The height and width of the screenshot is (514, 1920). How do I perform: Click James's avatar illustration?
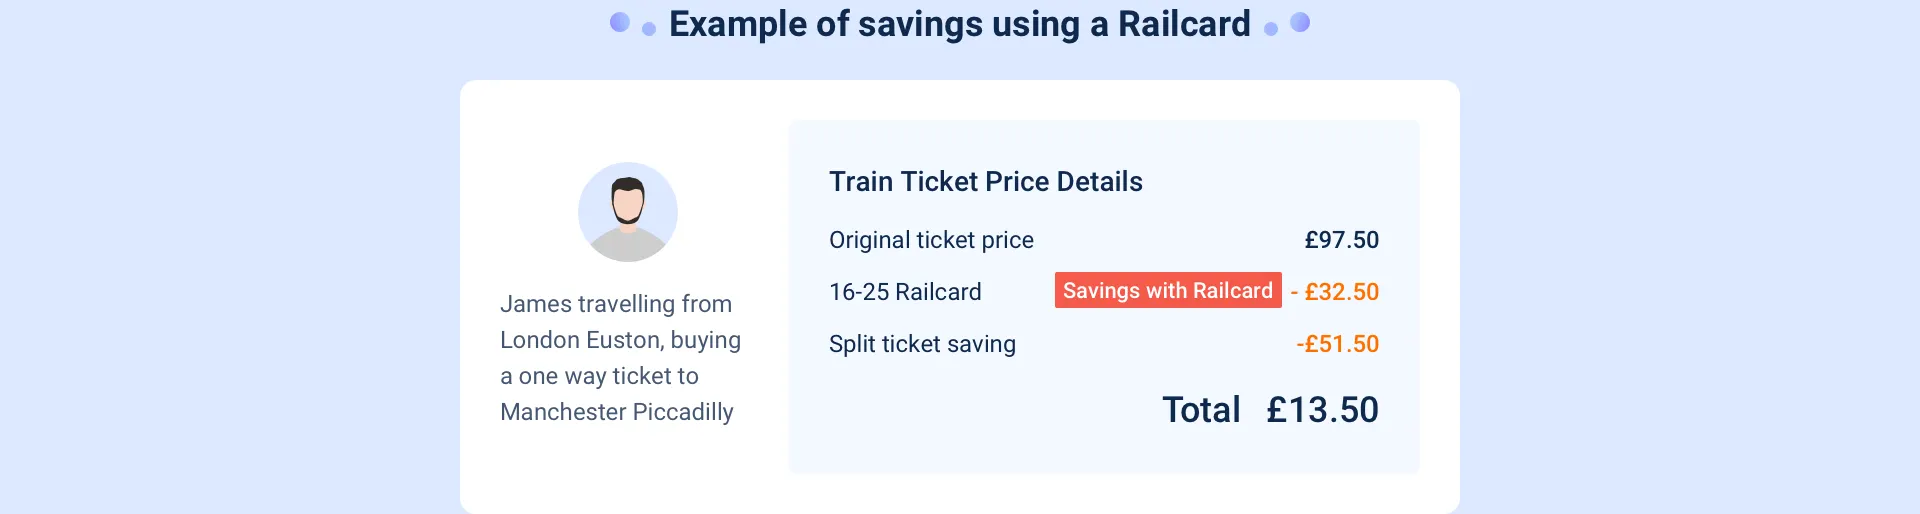(x=628, y=212)
